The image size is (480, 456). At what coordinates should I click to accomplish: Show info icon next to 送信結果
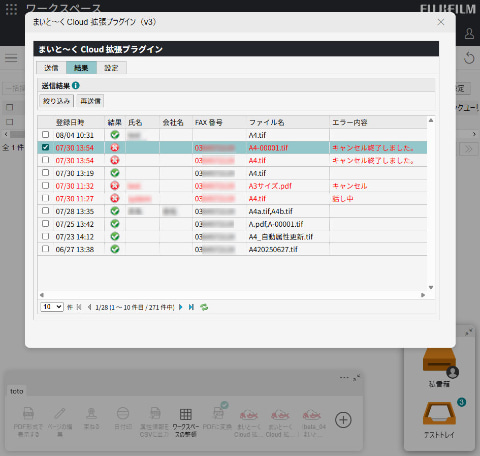[x=76, y=86]
